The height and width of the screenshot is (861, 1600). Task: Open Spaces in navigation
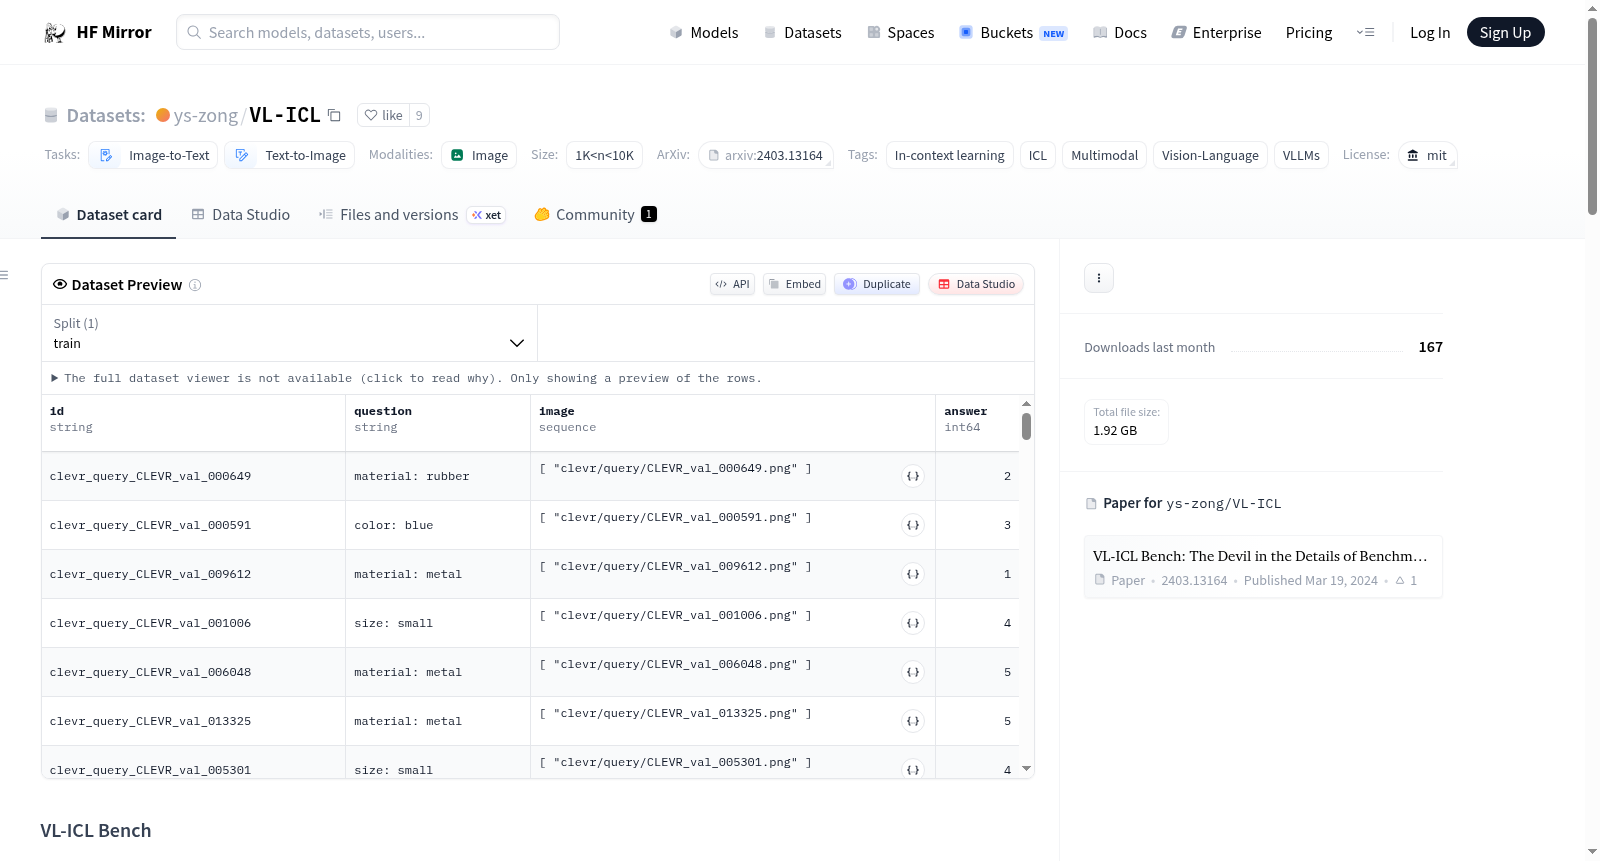pos(901,33)
